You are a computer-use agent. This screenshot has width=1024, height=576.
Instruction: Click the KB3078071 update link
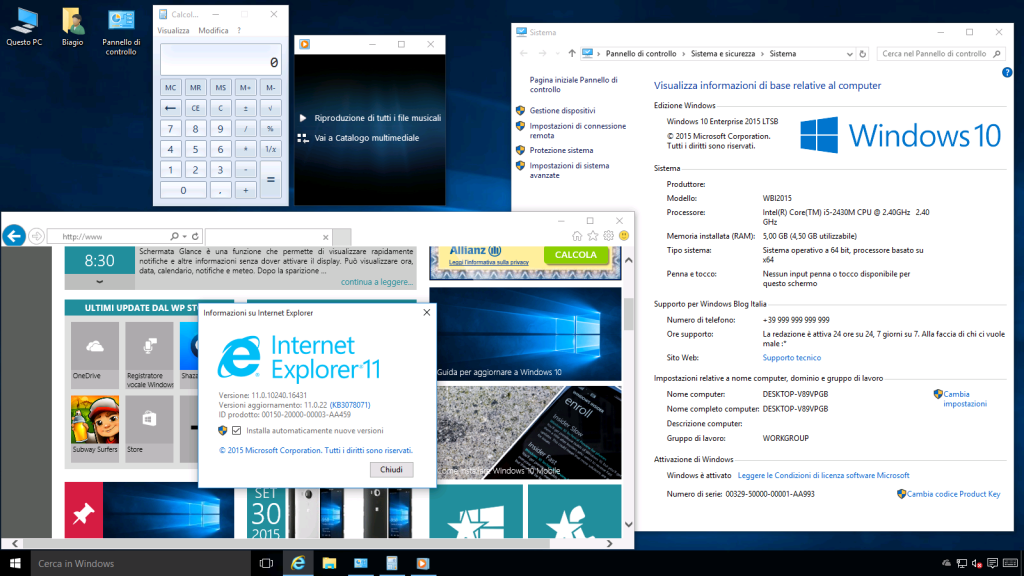(350, 405)
